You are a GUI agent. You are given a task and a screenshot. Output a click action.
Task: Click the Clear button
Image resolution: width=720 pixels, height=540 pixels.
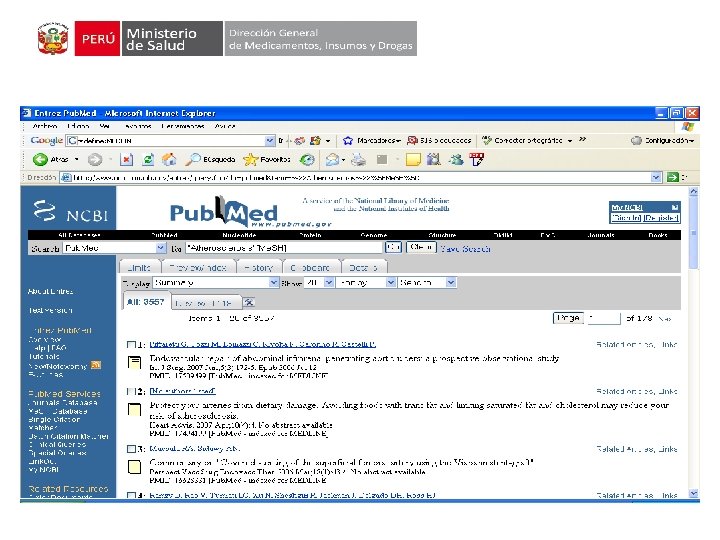pyautogui.click(x=421, y=248)
